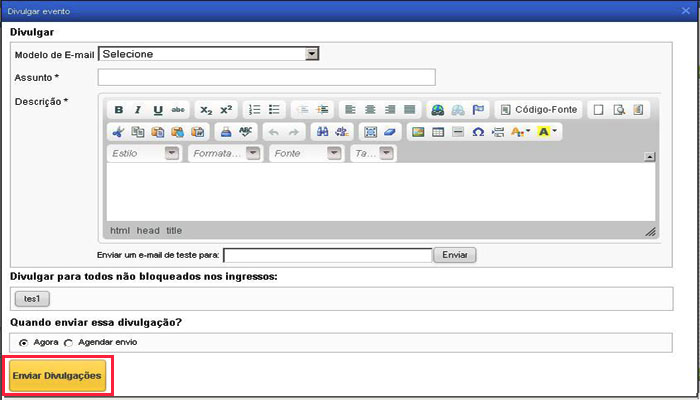Image resolution: width=700 pixels, height=400 pixels.
Task: Click the Enviar Divulgações button
Action: coord(57,375)
